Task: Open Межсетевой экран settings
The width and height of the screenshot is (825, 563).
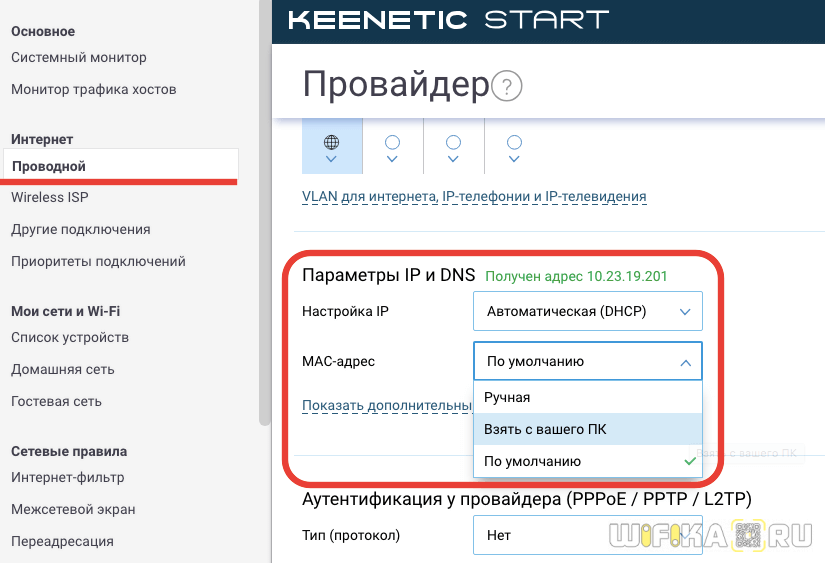Action: pyautogui.click(x=73, y=509)
